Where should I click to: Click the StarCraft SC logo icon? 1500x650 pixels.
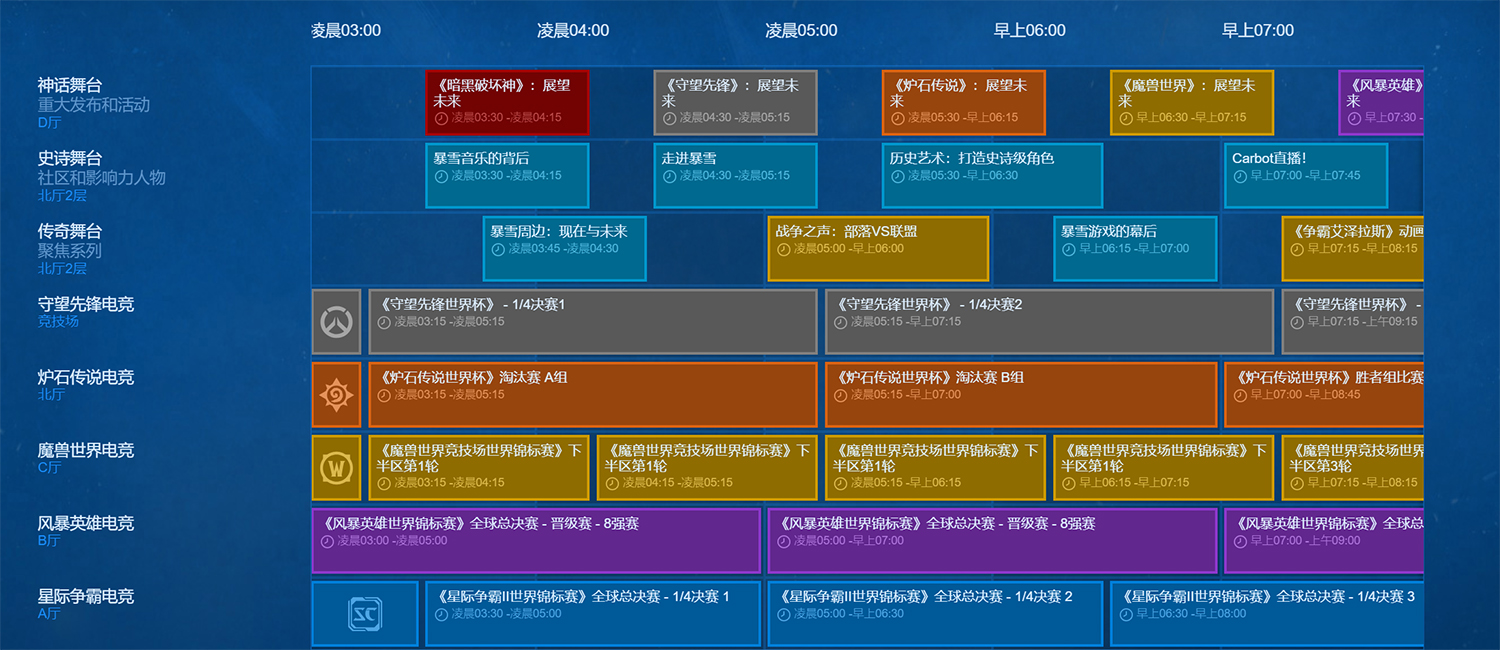[x=365, y=614]
